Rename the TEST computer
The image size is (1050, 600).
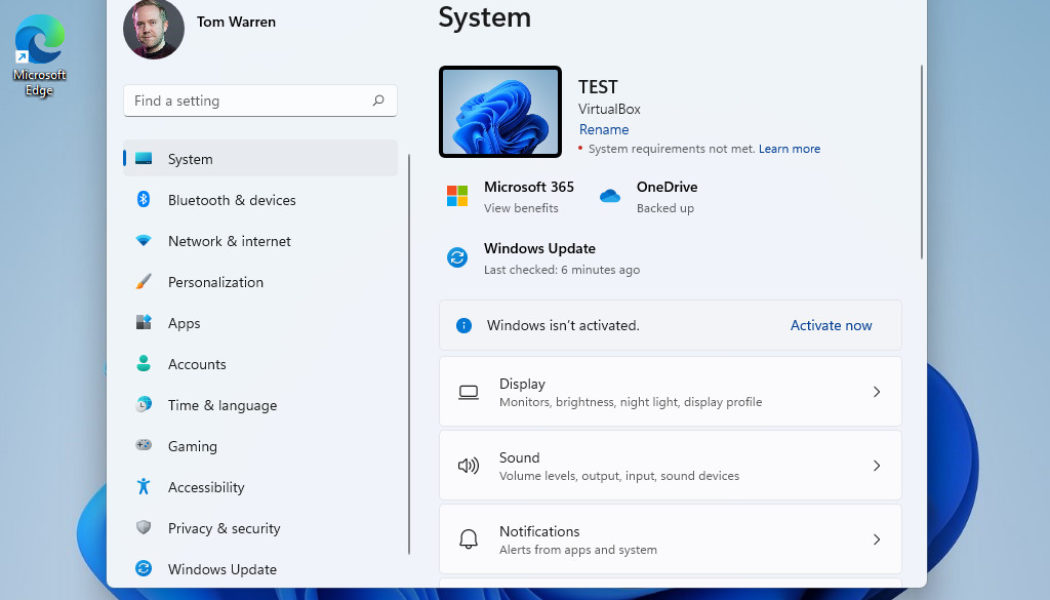pyautogui.click(x=604, y=129)
